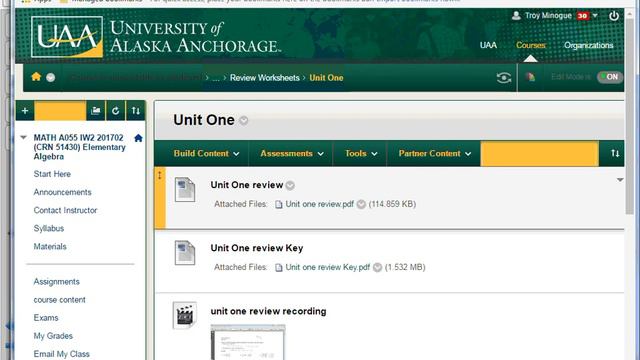This screenshot has width=640, height=360.
Task: Open course content menu link
Action: point(60,300)
